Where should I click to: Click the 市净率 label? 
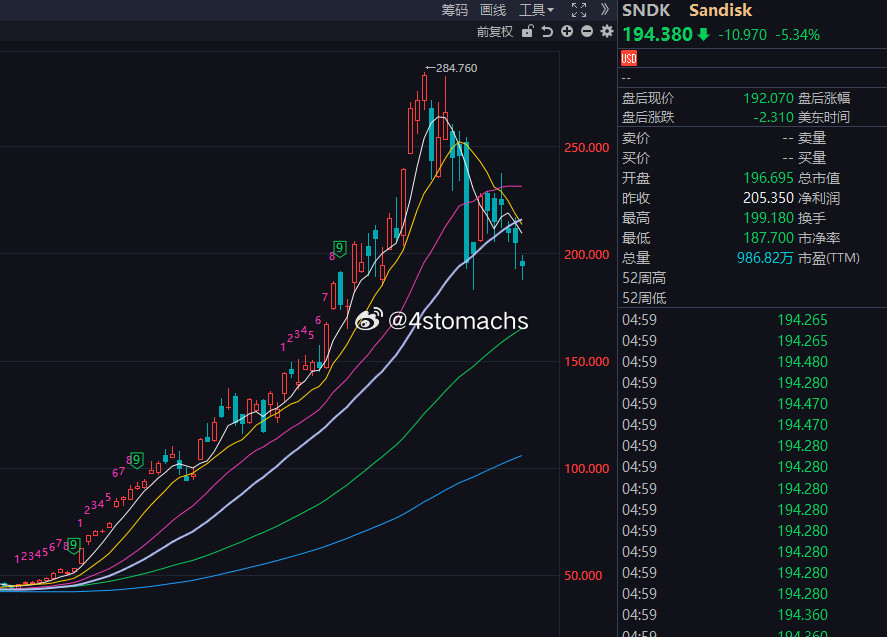819,238
